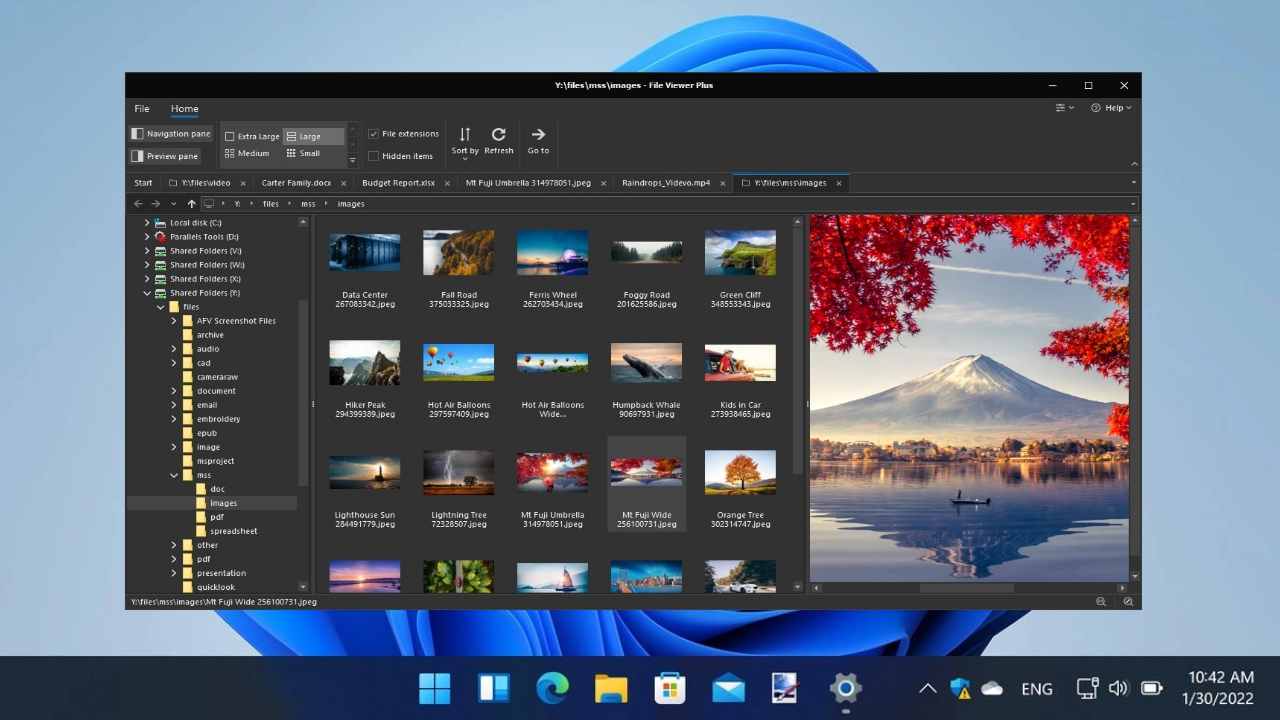Select Medium thumbnail view

tap(247, 154)
